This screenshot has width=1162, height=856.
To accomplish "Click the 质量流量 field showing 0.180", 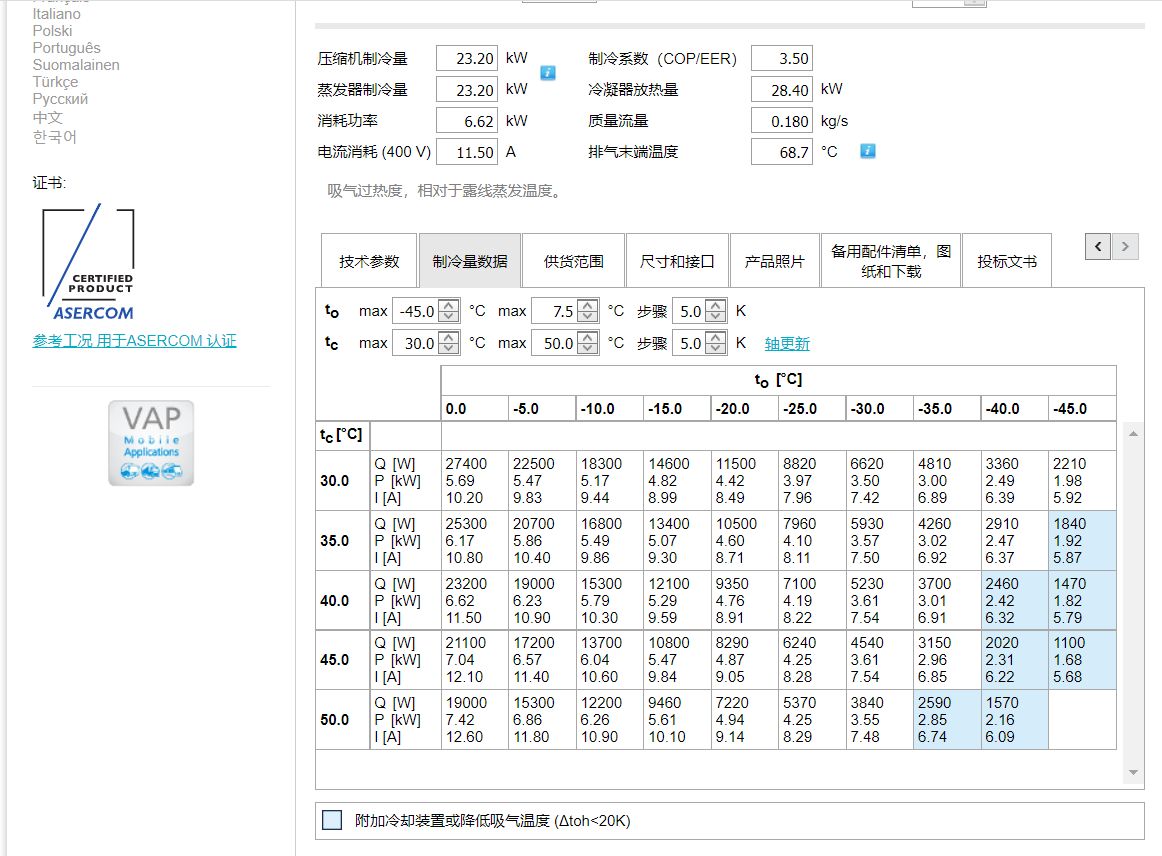I will [782, 121].
